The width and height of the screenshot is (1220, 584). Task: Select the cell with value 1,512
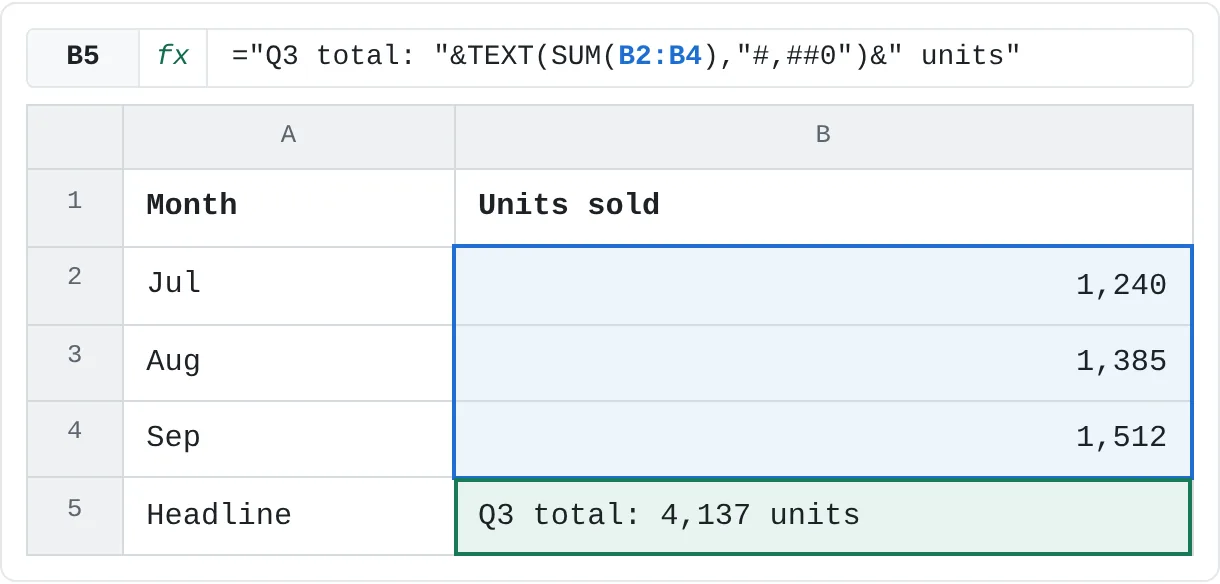tap(824, 439)
